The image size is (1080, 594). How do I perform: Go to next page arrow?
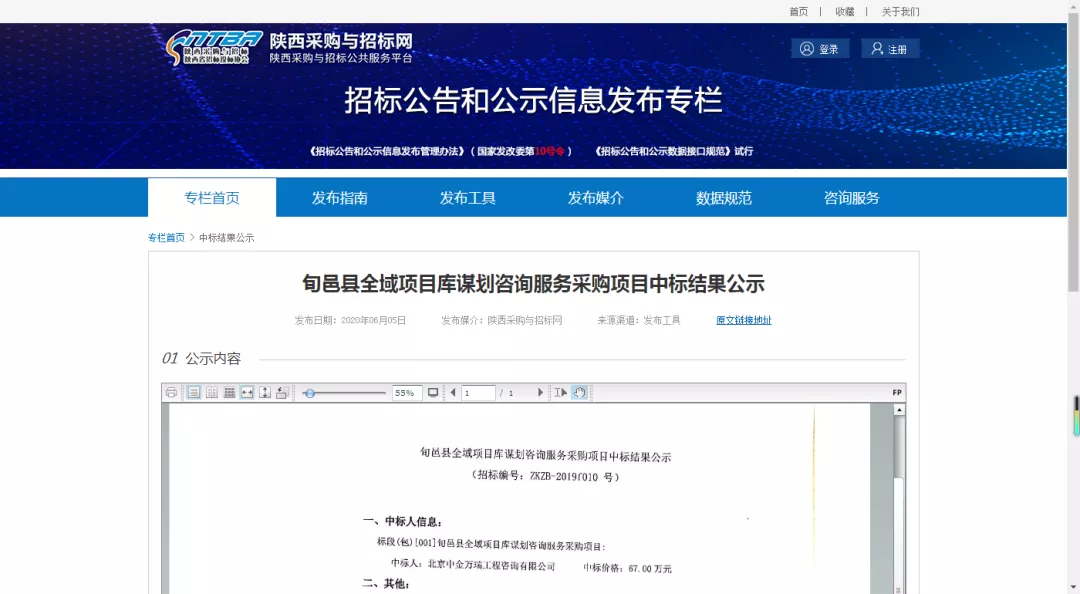541,393
